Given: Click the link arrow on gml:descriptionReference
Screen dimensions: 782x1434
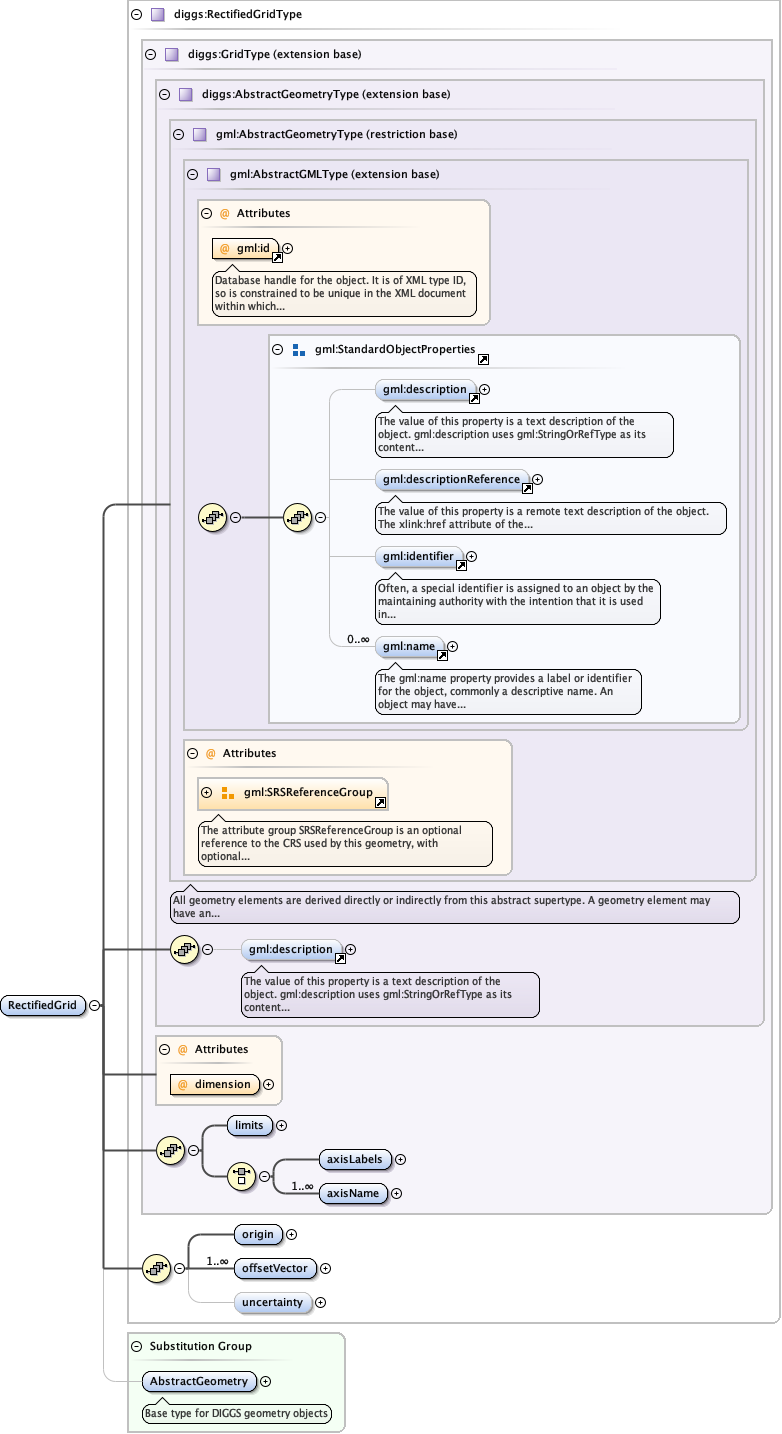Looking at the screenshot, I should [527, 488].
